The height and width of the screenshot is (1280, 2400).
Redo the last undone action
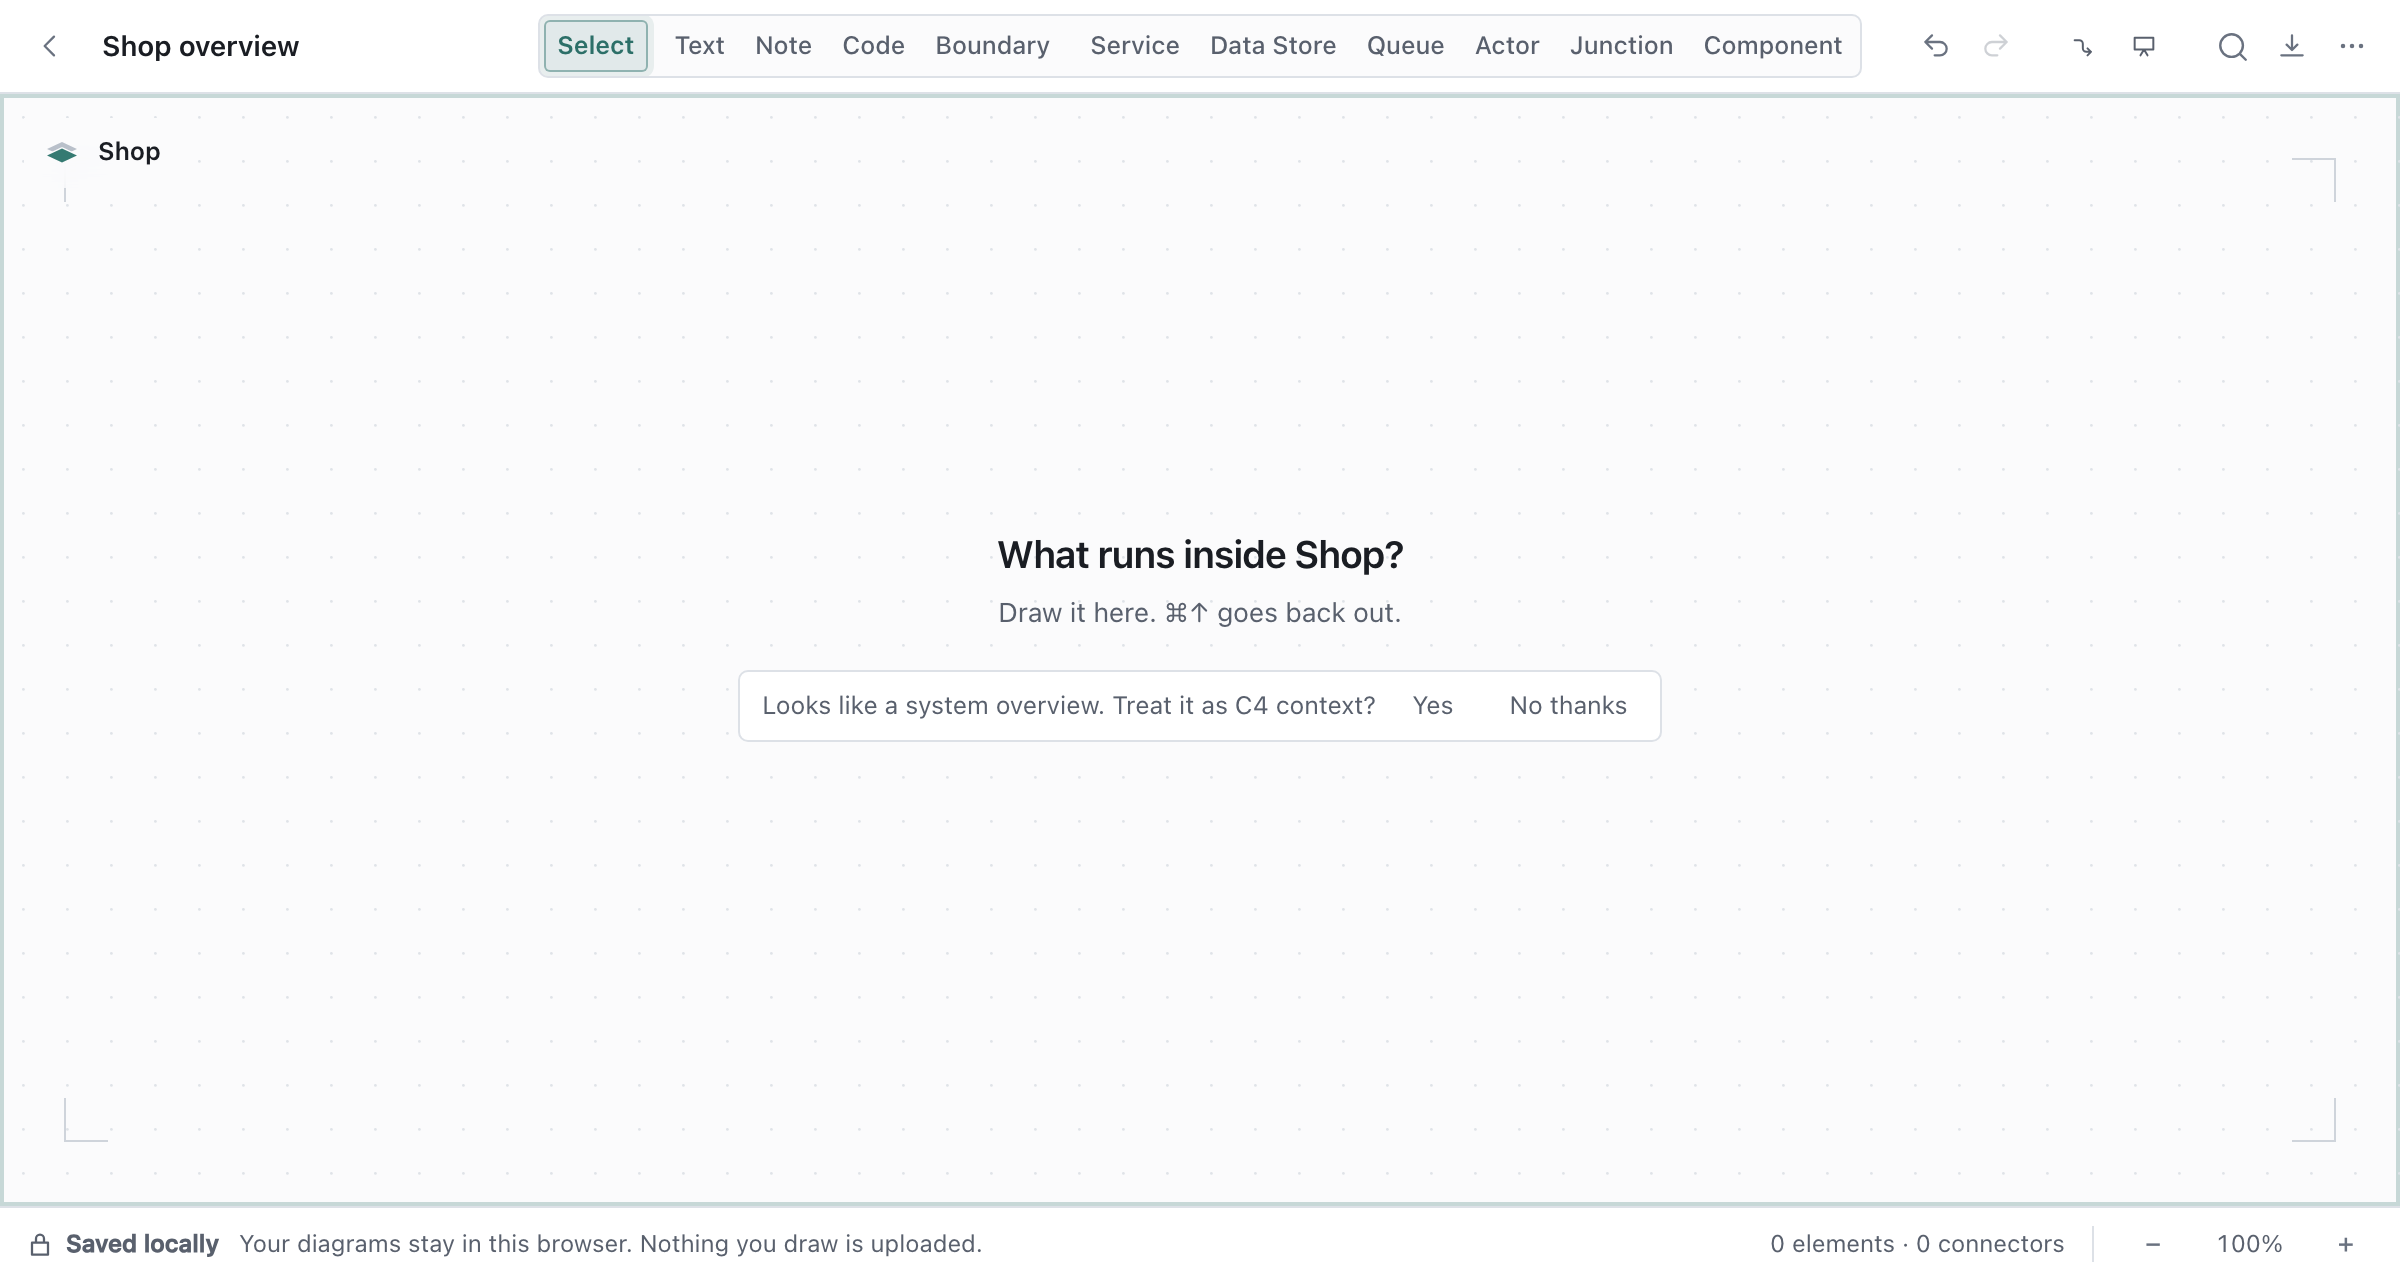click(1996, 46)
